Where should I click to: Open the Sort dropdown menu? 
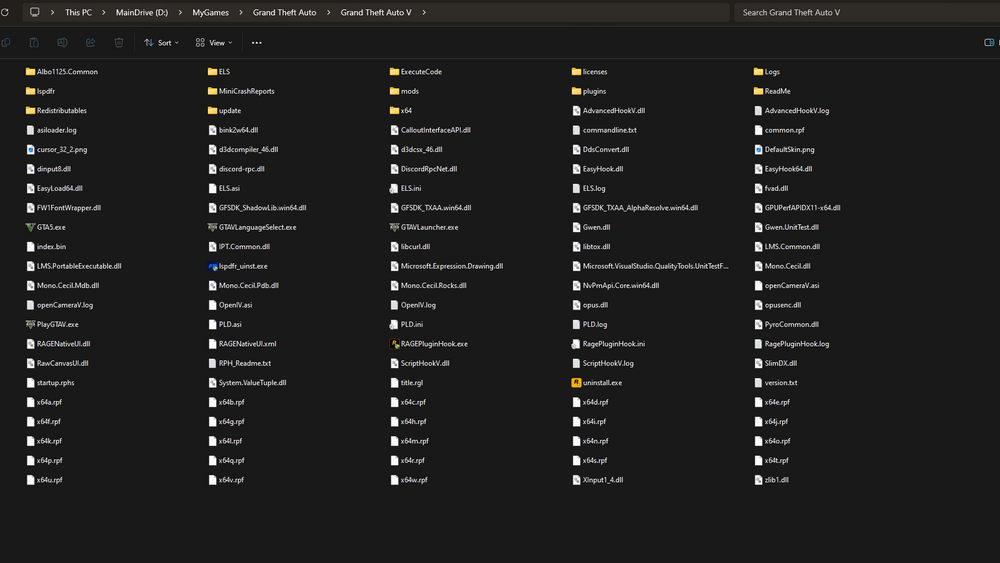click(x=161, y=43)
